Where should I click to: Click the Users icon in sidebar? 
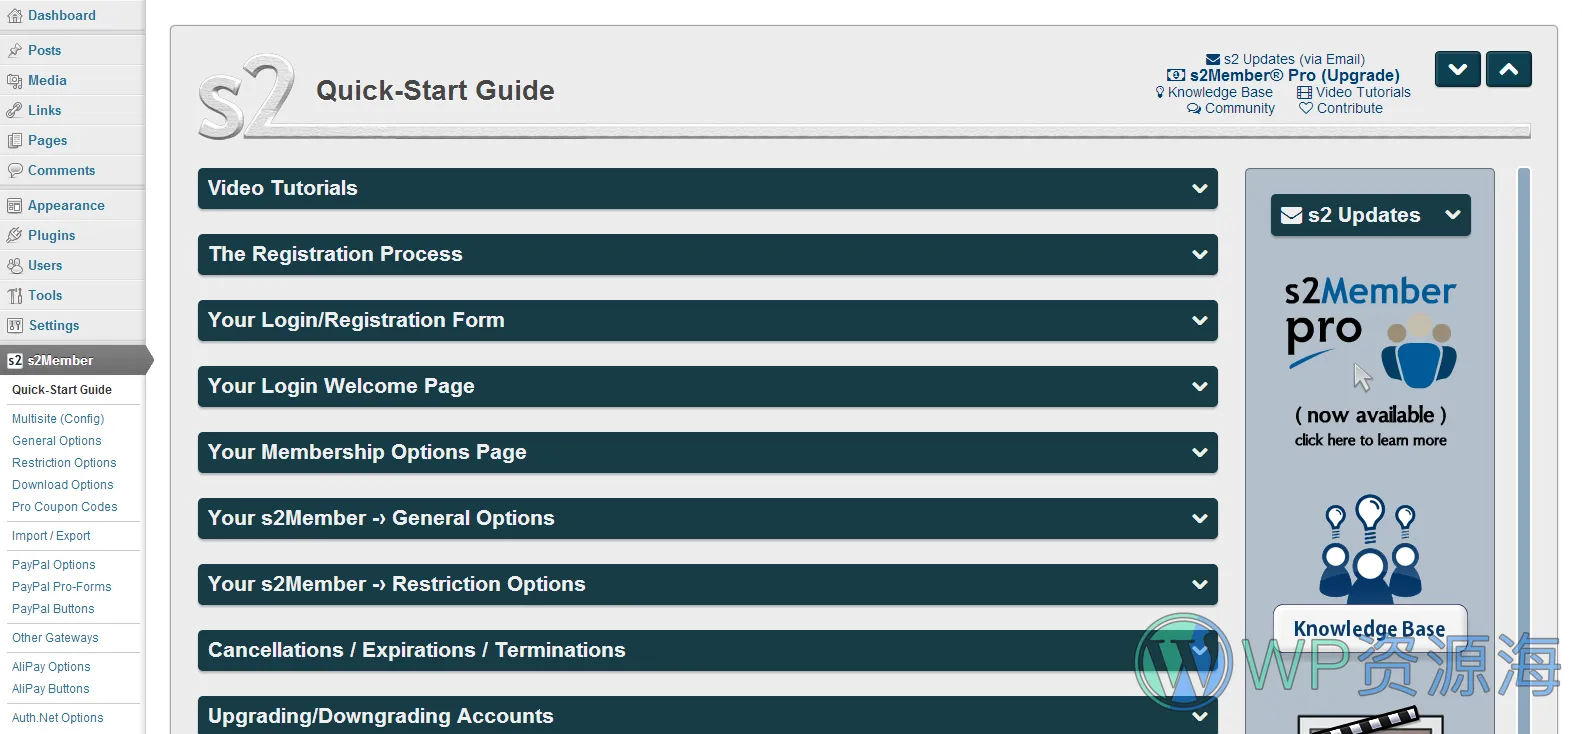coord(14,266)
